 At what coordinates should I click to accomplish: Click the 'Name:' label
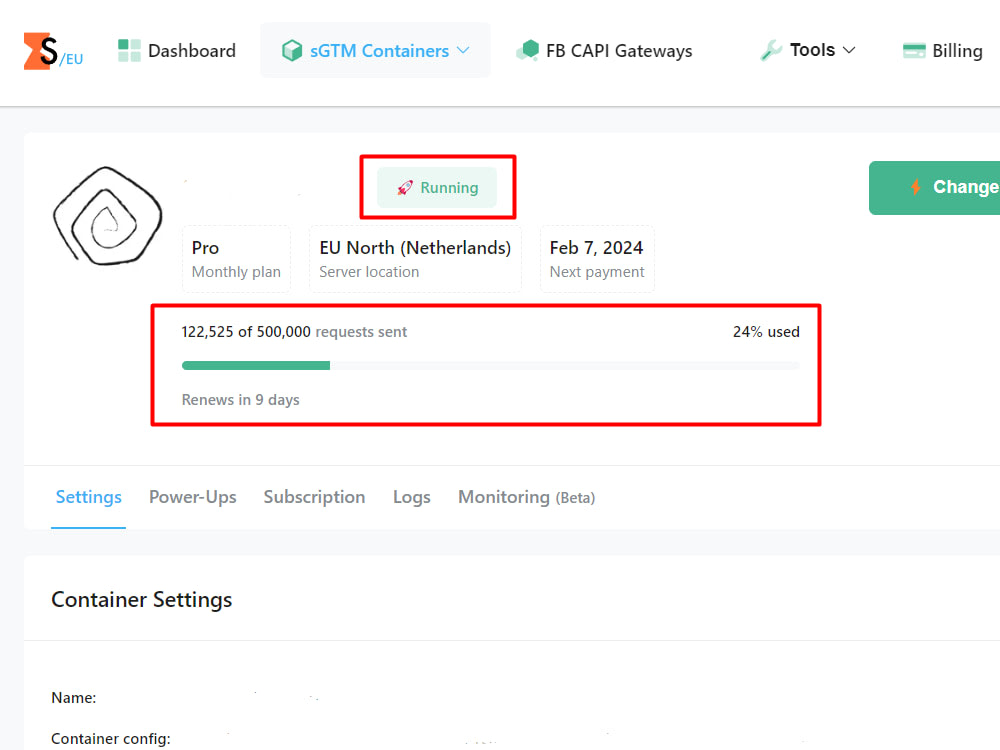[73, 698]
